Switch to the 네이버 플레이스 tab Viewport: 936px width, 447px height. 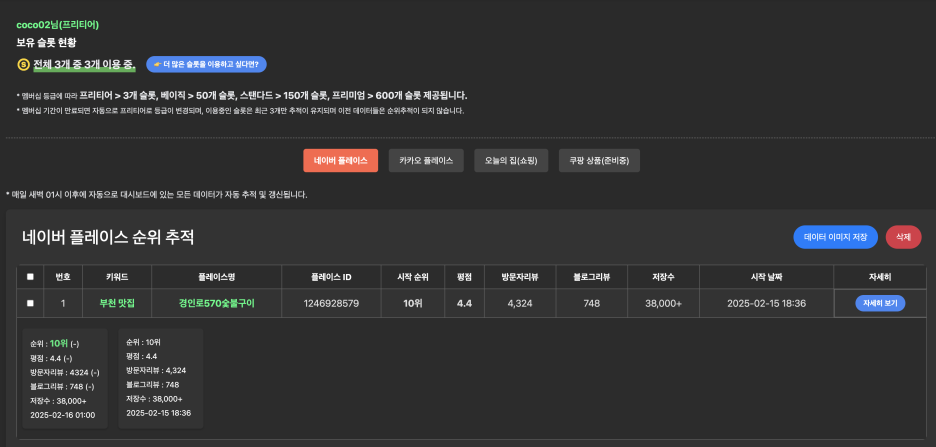pos(340,161)
